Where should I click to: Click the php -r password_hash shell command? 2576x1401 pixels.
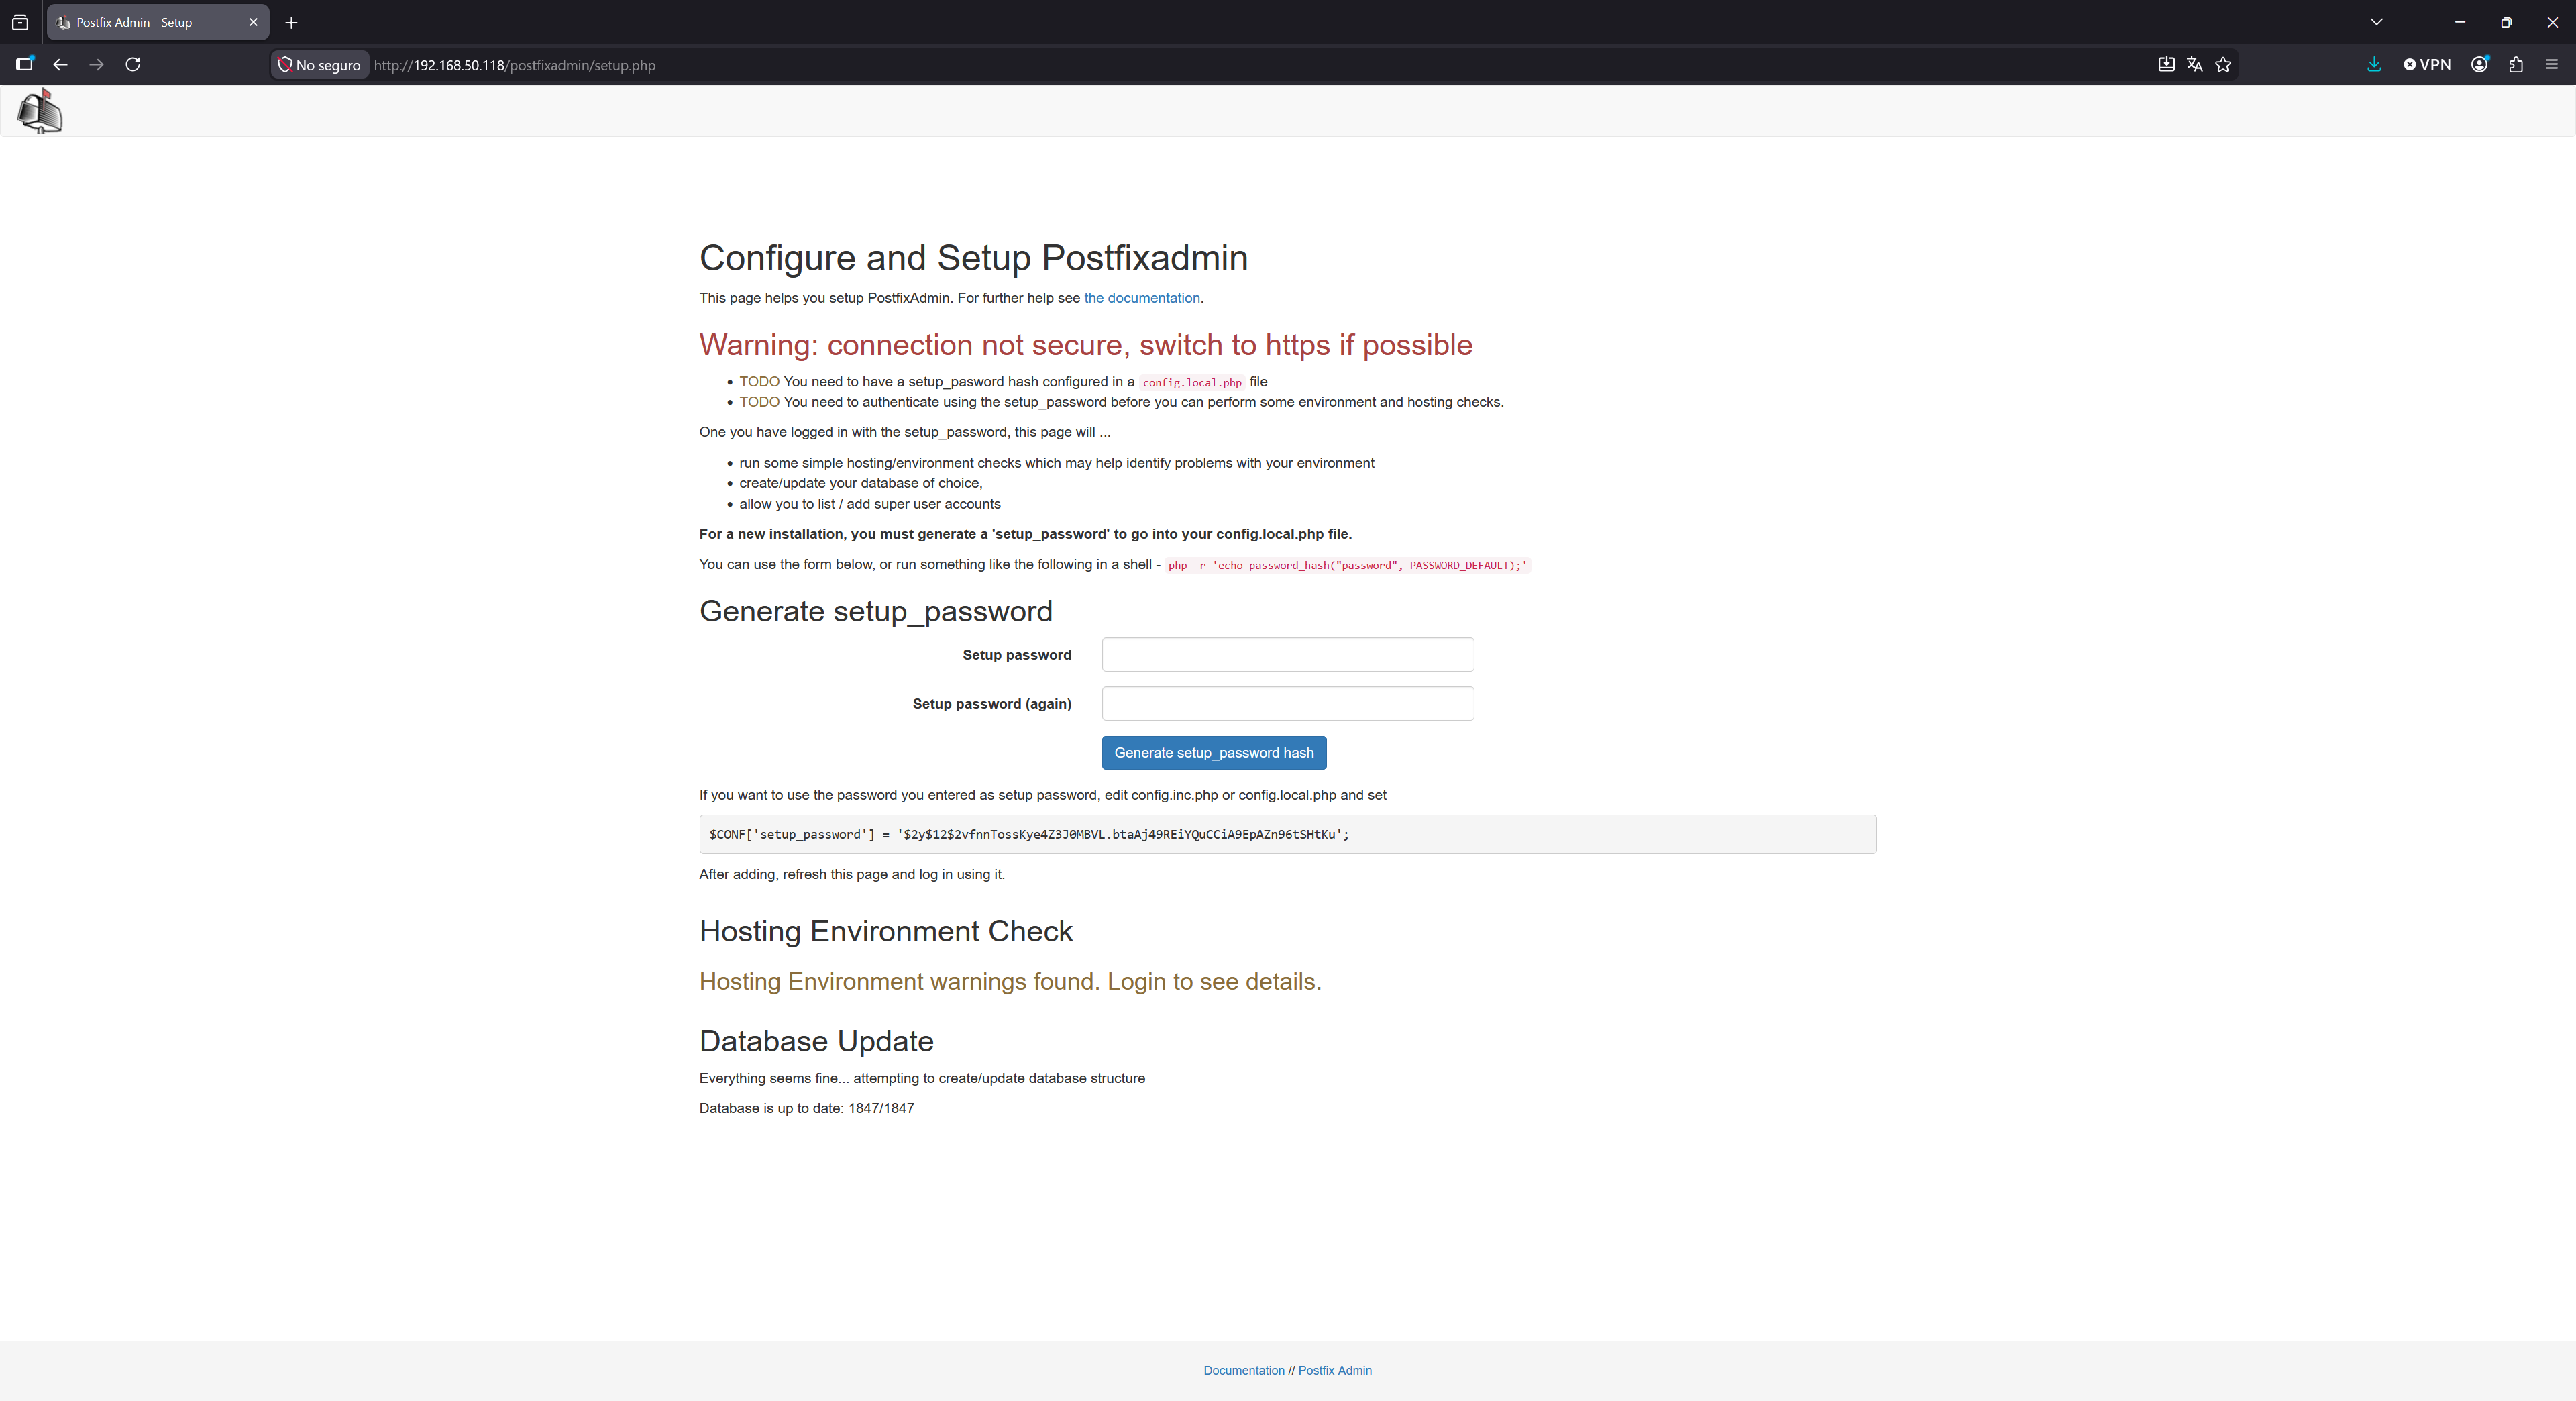click(1347, 565)
